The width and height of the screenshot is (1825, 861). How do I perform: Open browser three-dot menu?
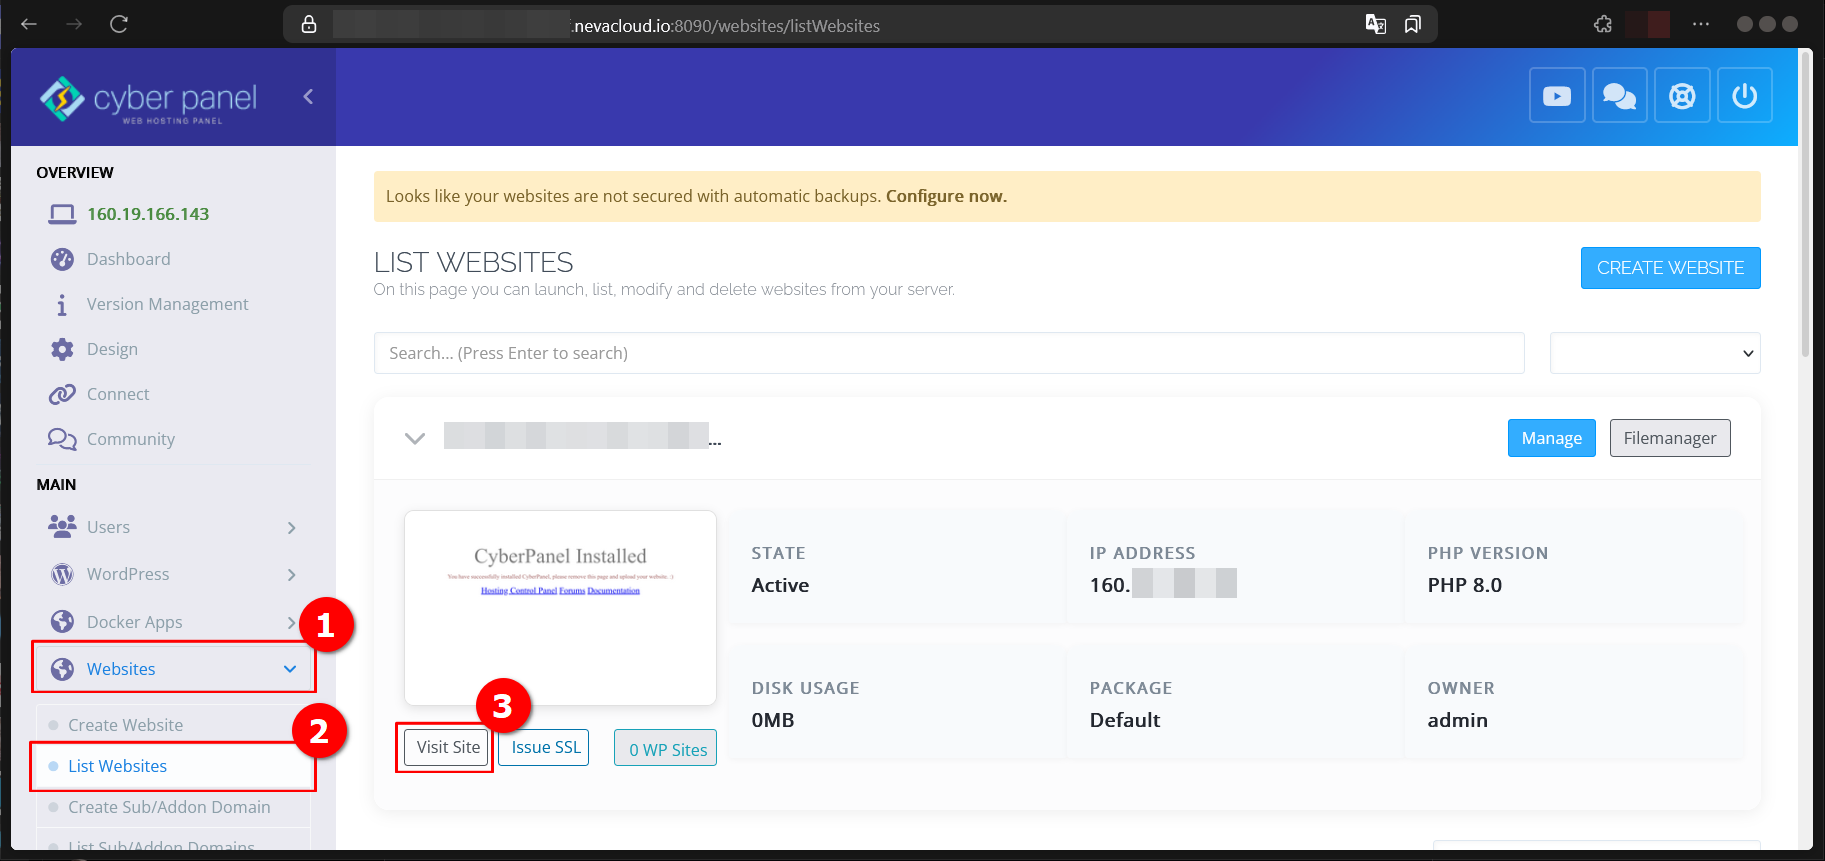(x=1701, y=24)
